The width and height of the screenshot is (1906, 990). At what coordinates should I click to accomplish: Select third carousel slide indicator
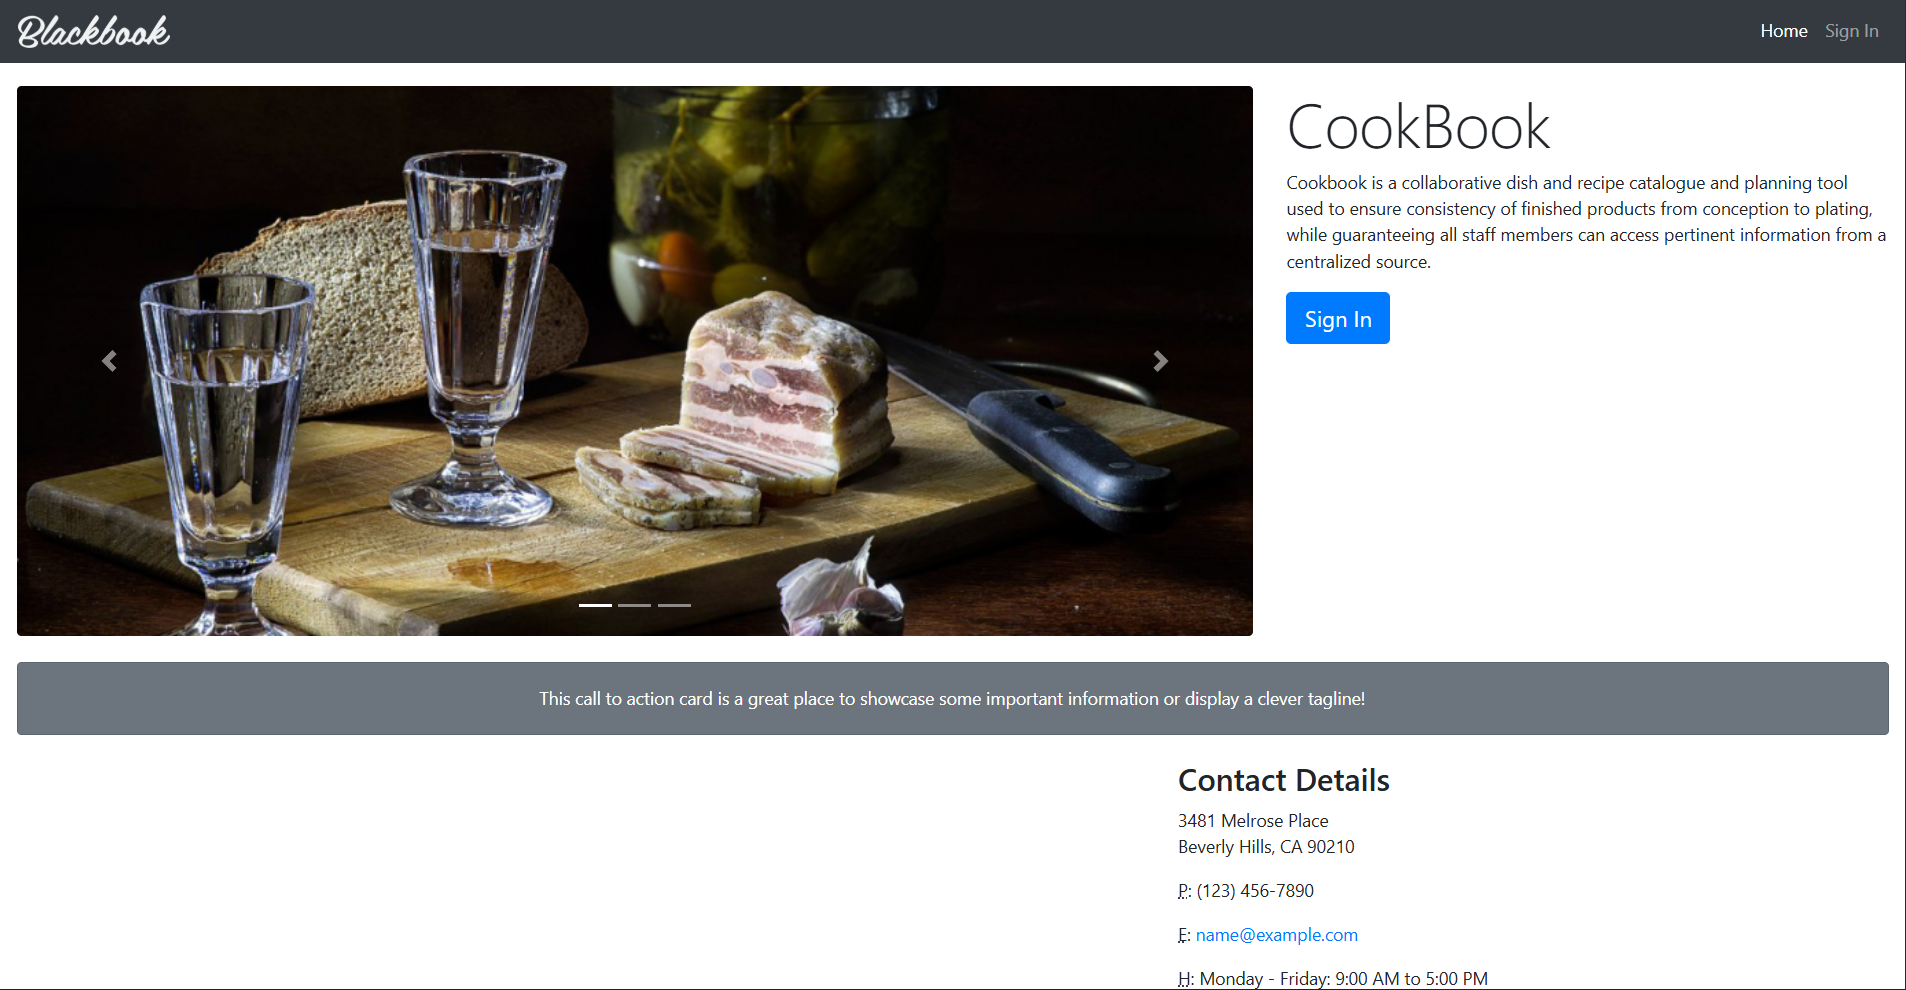click(674, 605)
